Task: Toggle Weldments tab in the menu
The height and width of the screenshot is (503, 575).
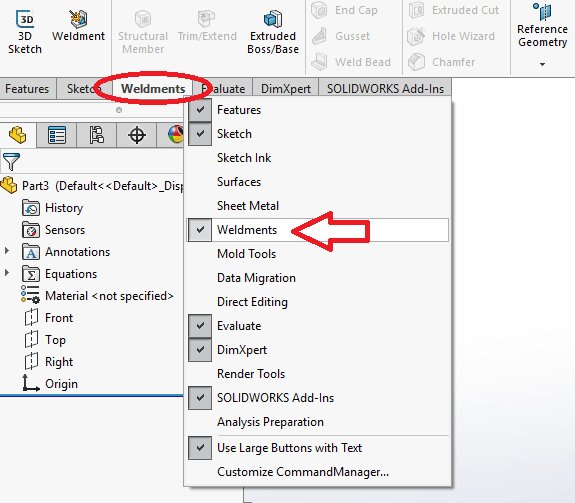Action: coord(318,230)
